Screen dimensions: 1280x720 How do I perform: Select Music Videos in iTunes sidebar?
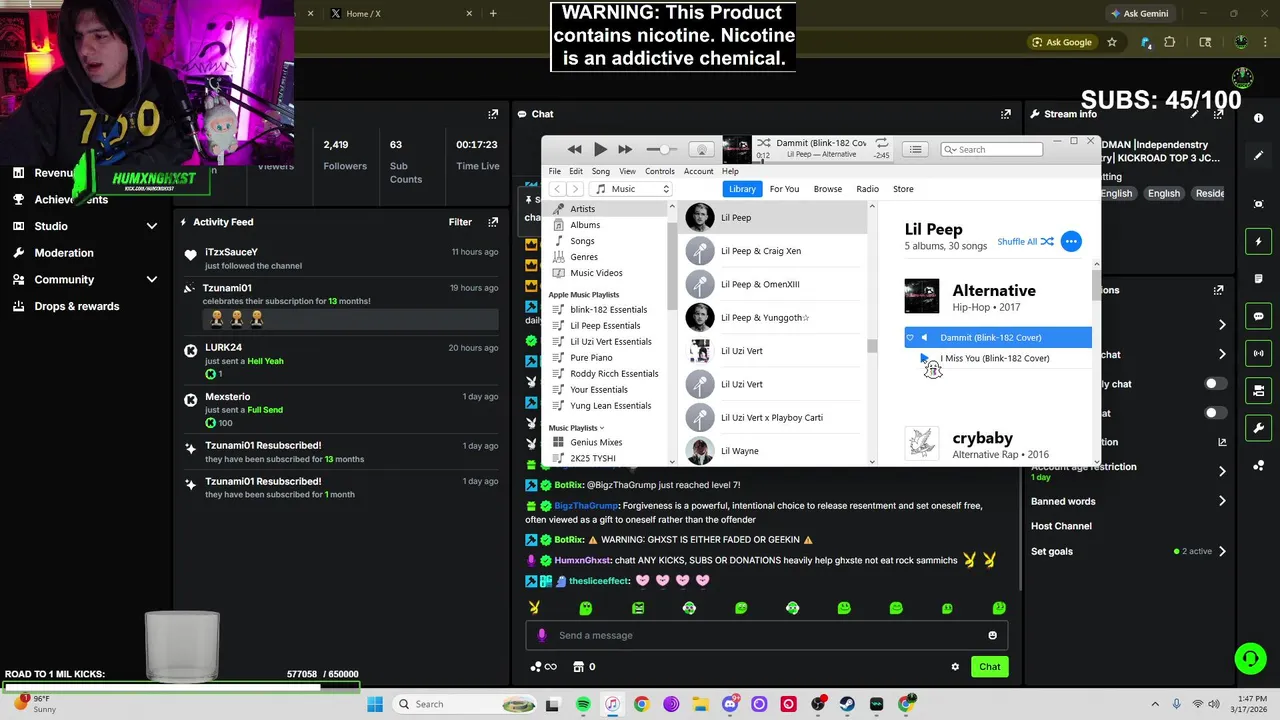(596, 273)
